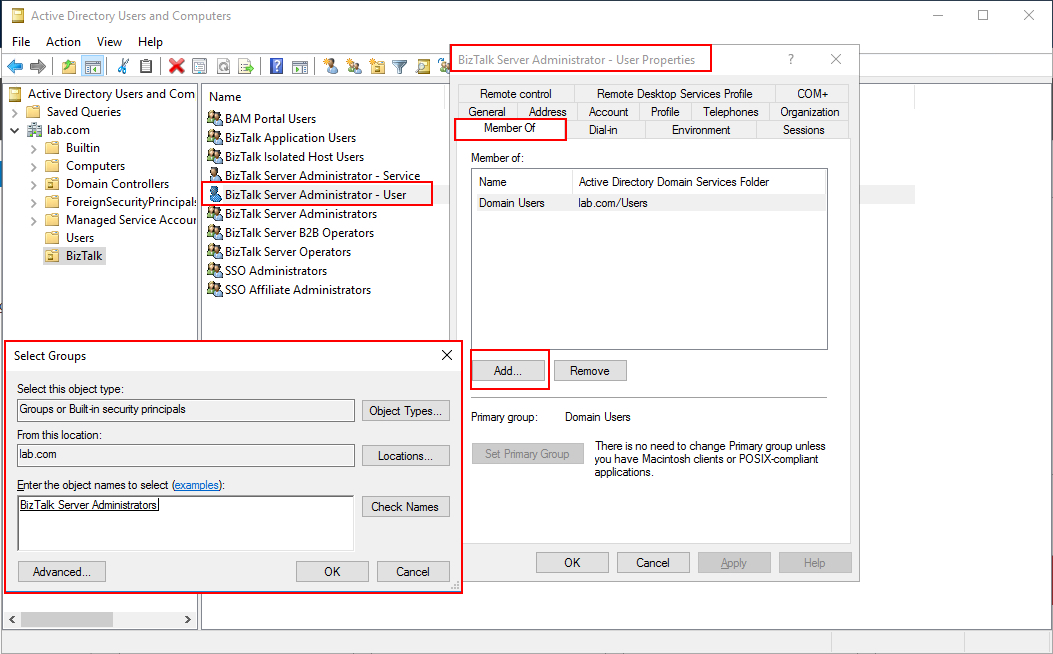1053x654 pixels.
Task: Switch to the Member Of tab
Action: [510, 128]
